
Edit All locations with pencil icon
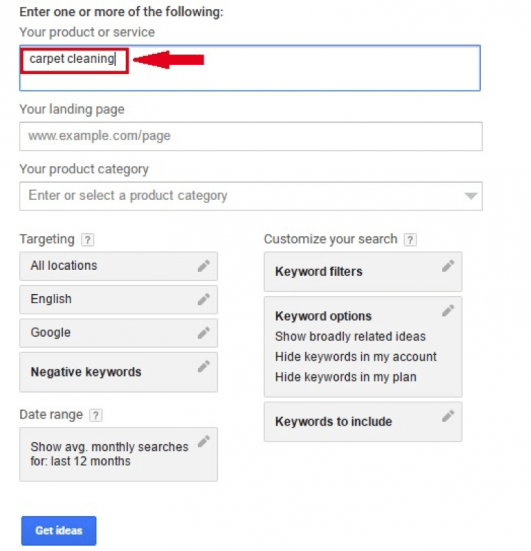click(x=203, y=266)
